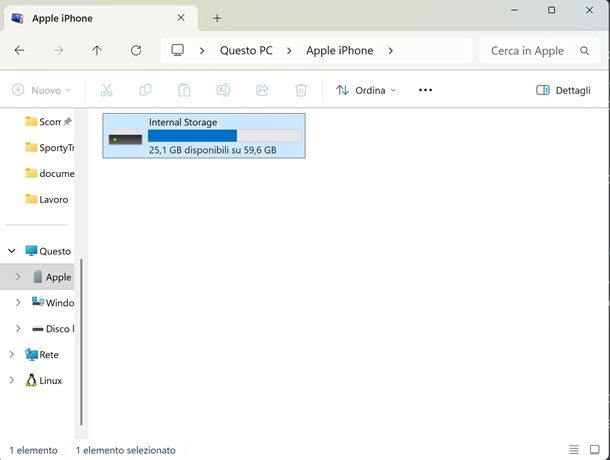Screen dimensions: 610x460
Task: Click the monitor icon in address bar
Action: (x=177, y=50)
